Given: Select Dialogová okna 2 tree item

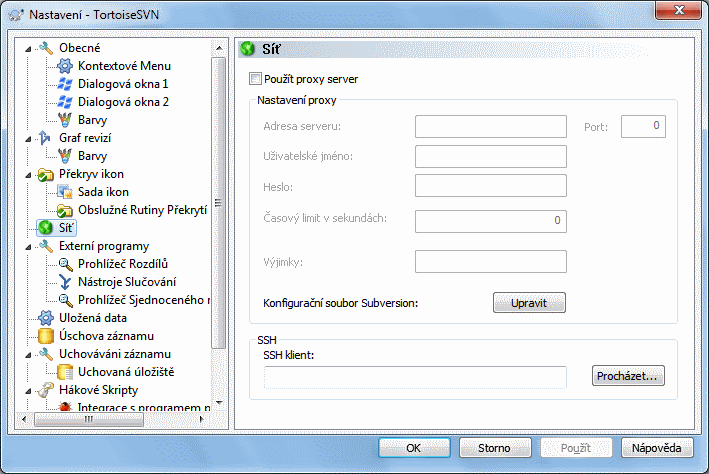Looking at the screenshot, I should coord(123,102).
